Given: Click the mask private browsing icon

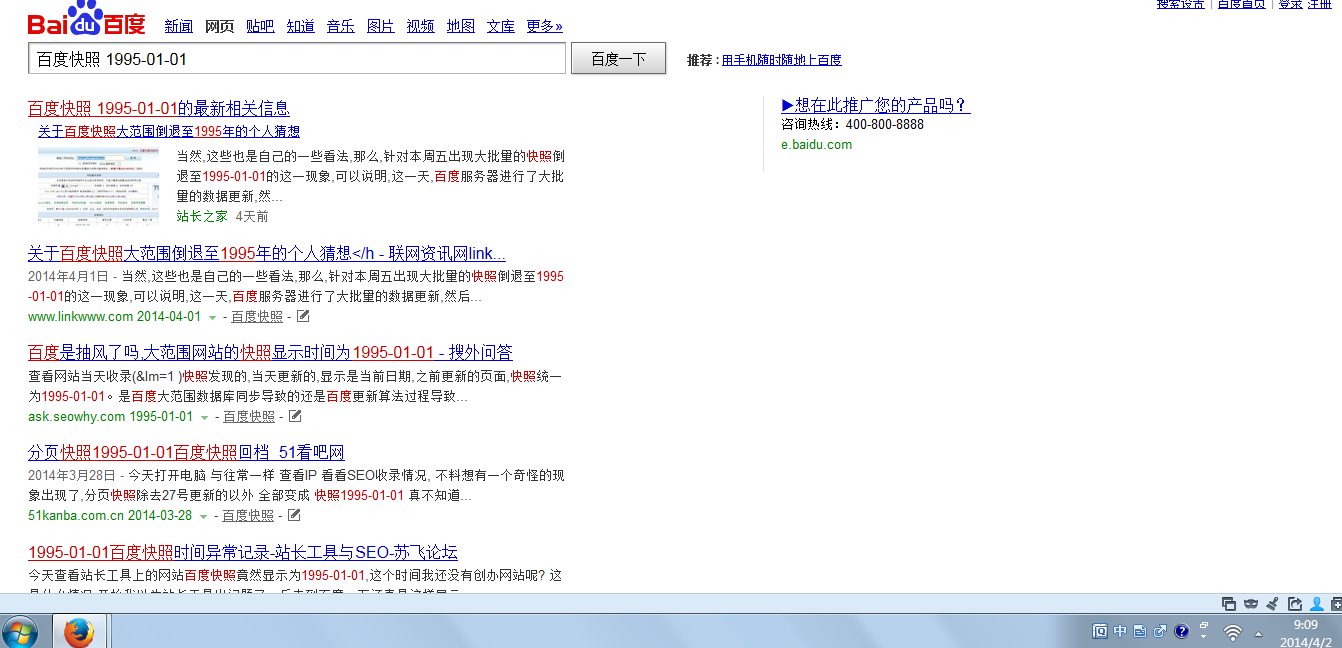Looking at the screenshot, I should coord(1251,603).
